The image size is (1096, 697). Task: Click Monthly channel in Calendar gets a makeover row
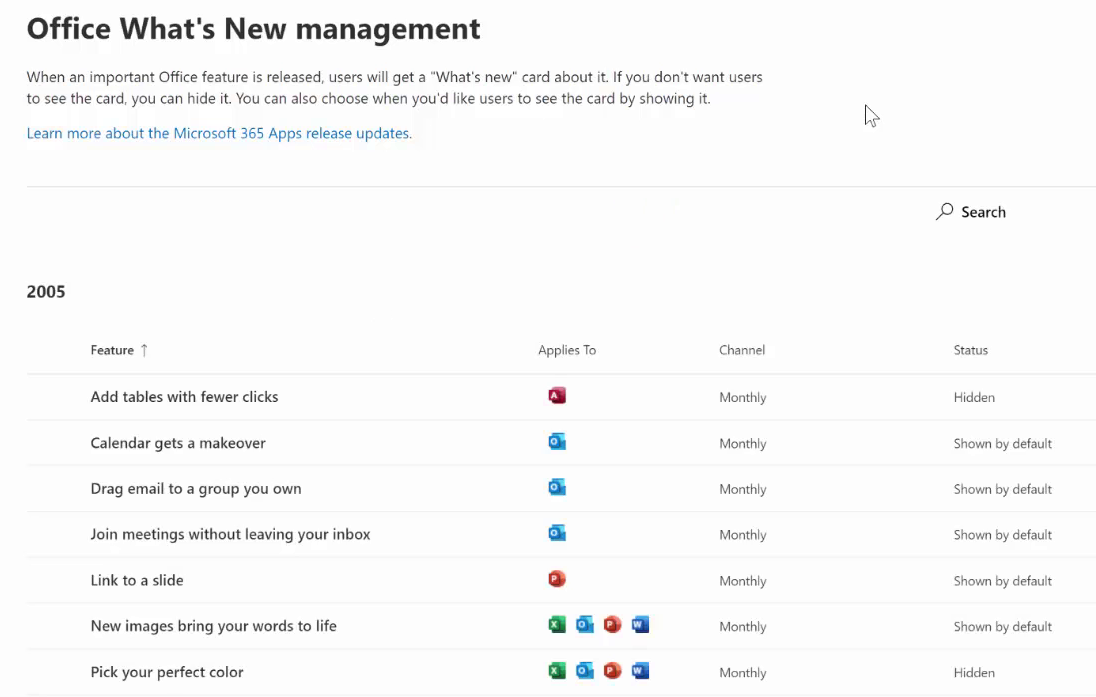(742, 443)
